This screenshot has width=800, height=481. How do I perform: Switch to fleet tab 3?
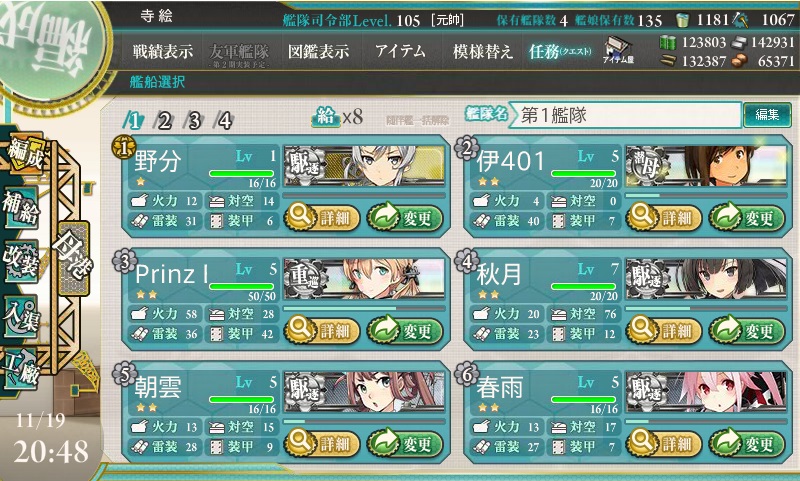point(194,121)
